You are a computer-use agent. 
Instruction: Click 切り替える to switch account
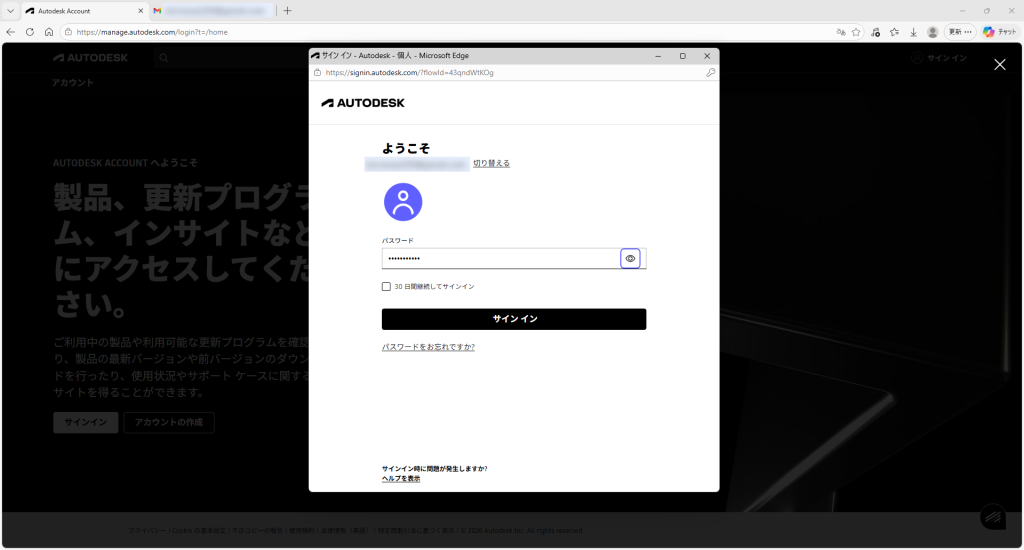[491, 163]
